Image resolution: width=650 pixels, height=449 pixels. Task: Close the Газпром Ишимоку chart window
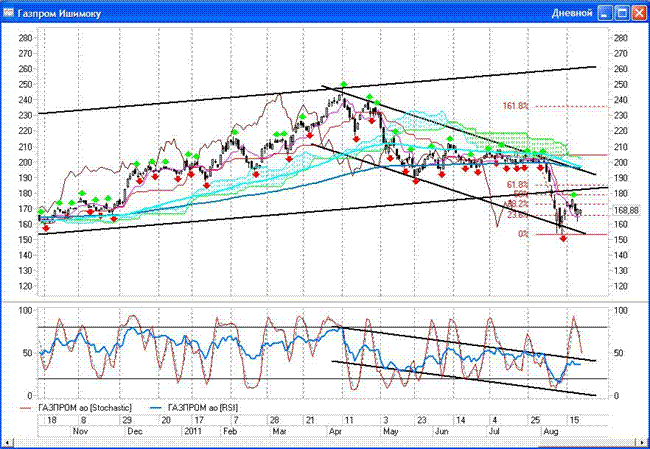pyautogui.click(x=639, y=13)
